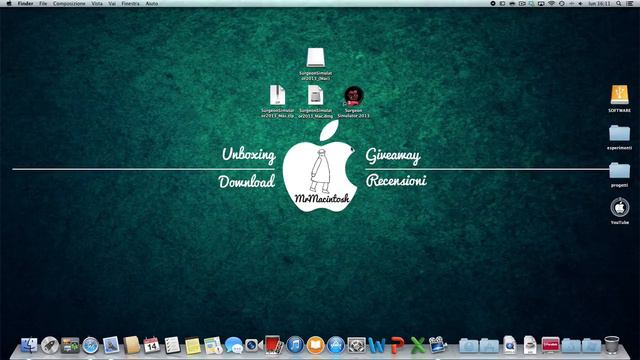Open Mail stamp icon in Dock
Viewport: 640px width, 360px height.
point(111,345)
